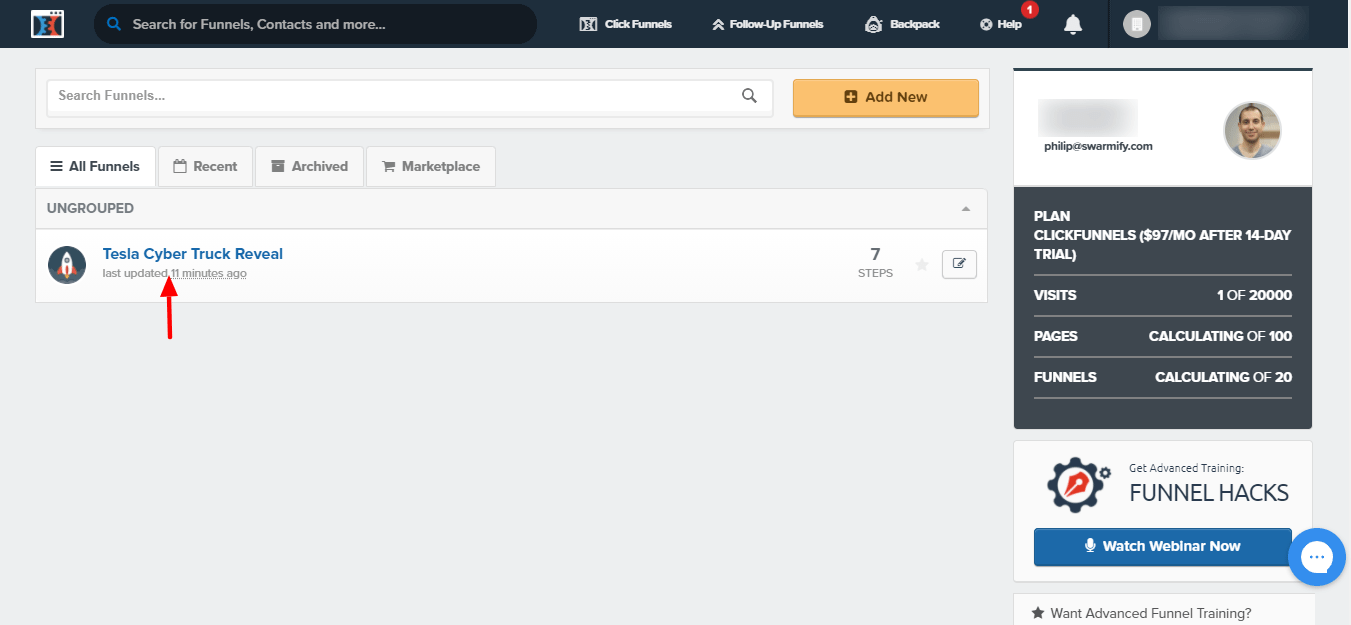Click the magnifier icon in Search Funnels
Screen dimensions: 1351x625
pyautogui.click(x=749, y=96)
